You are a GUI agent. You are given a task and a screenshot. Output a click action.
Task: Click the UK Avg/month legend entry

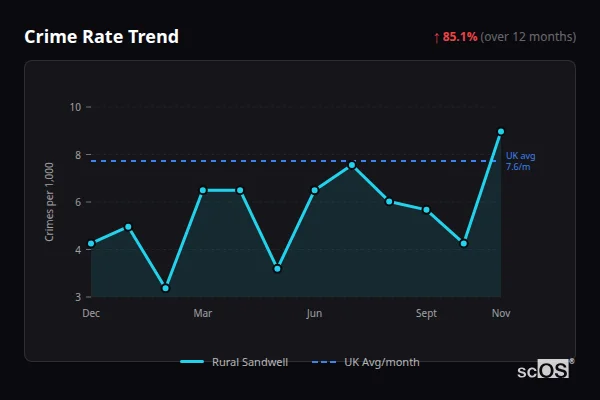[x=366, y=362]
